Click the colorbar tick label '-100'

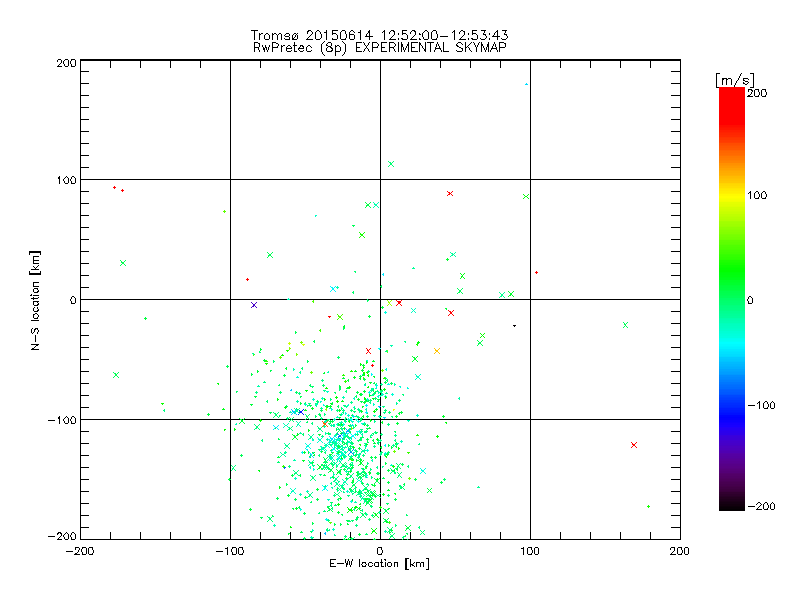pyautogui.click(x=761, y=406)
